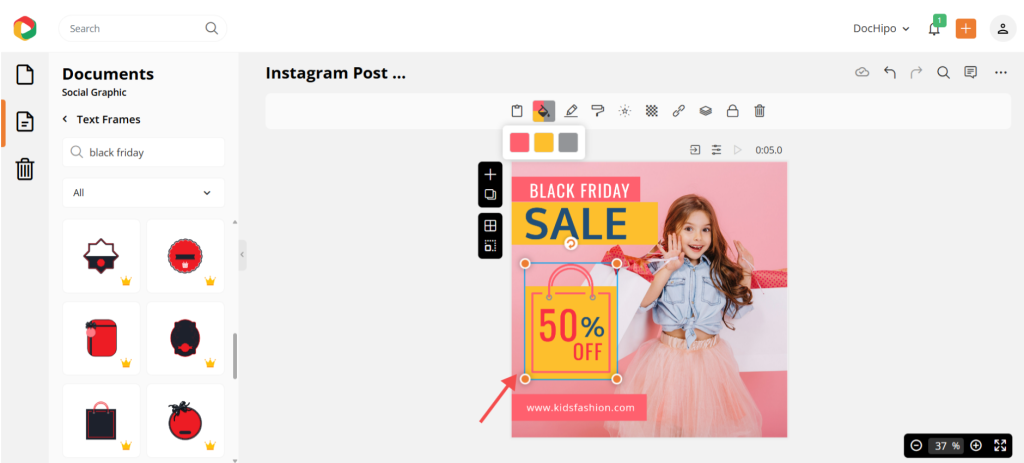
Task: Select the black shopping bag frame thumbnail
Action: click(x=101, y=421)
